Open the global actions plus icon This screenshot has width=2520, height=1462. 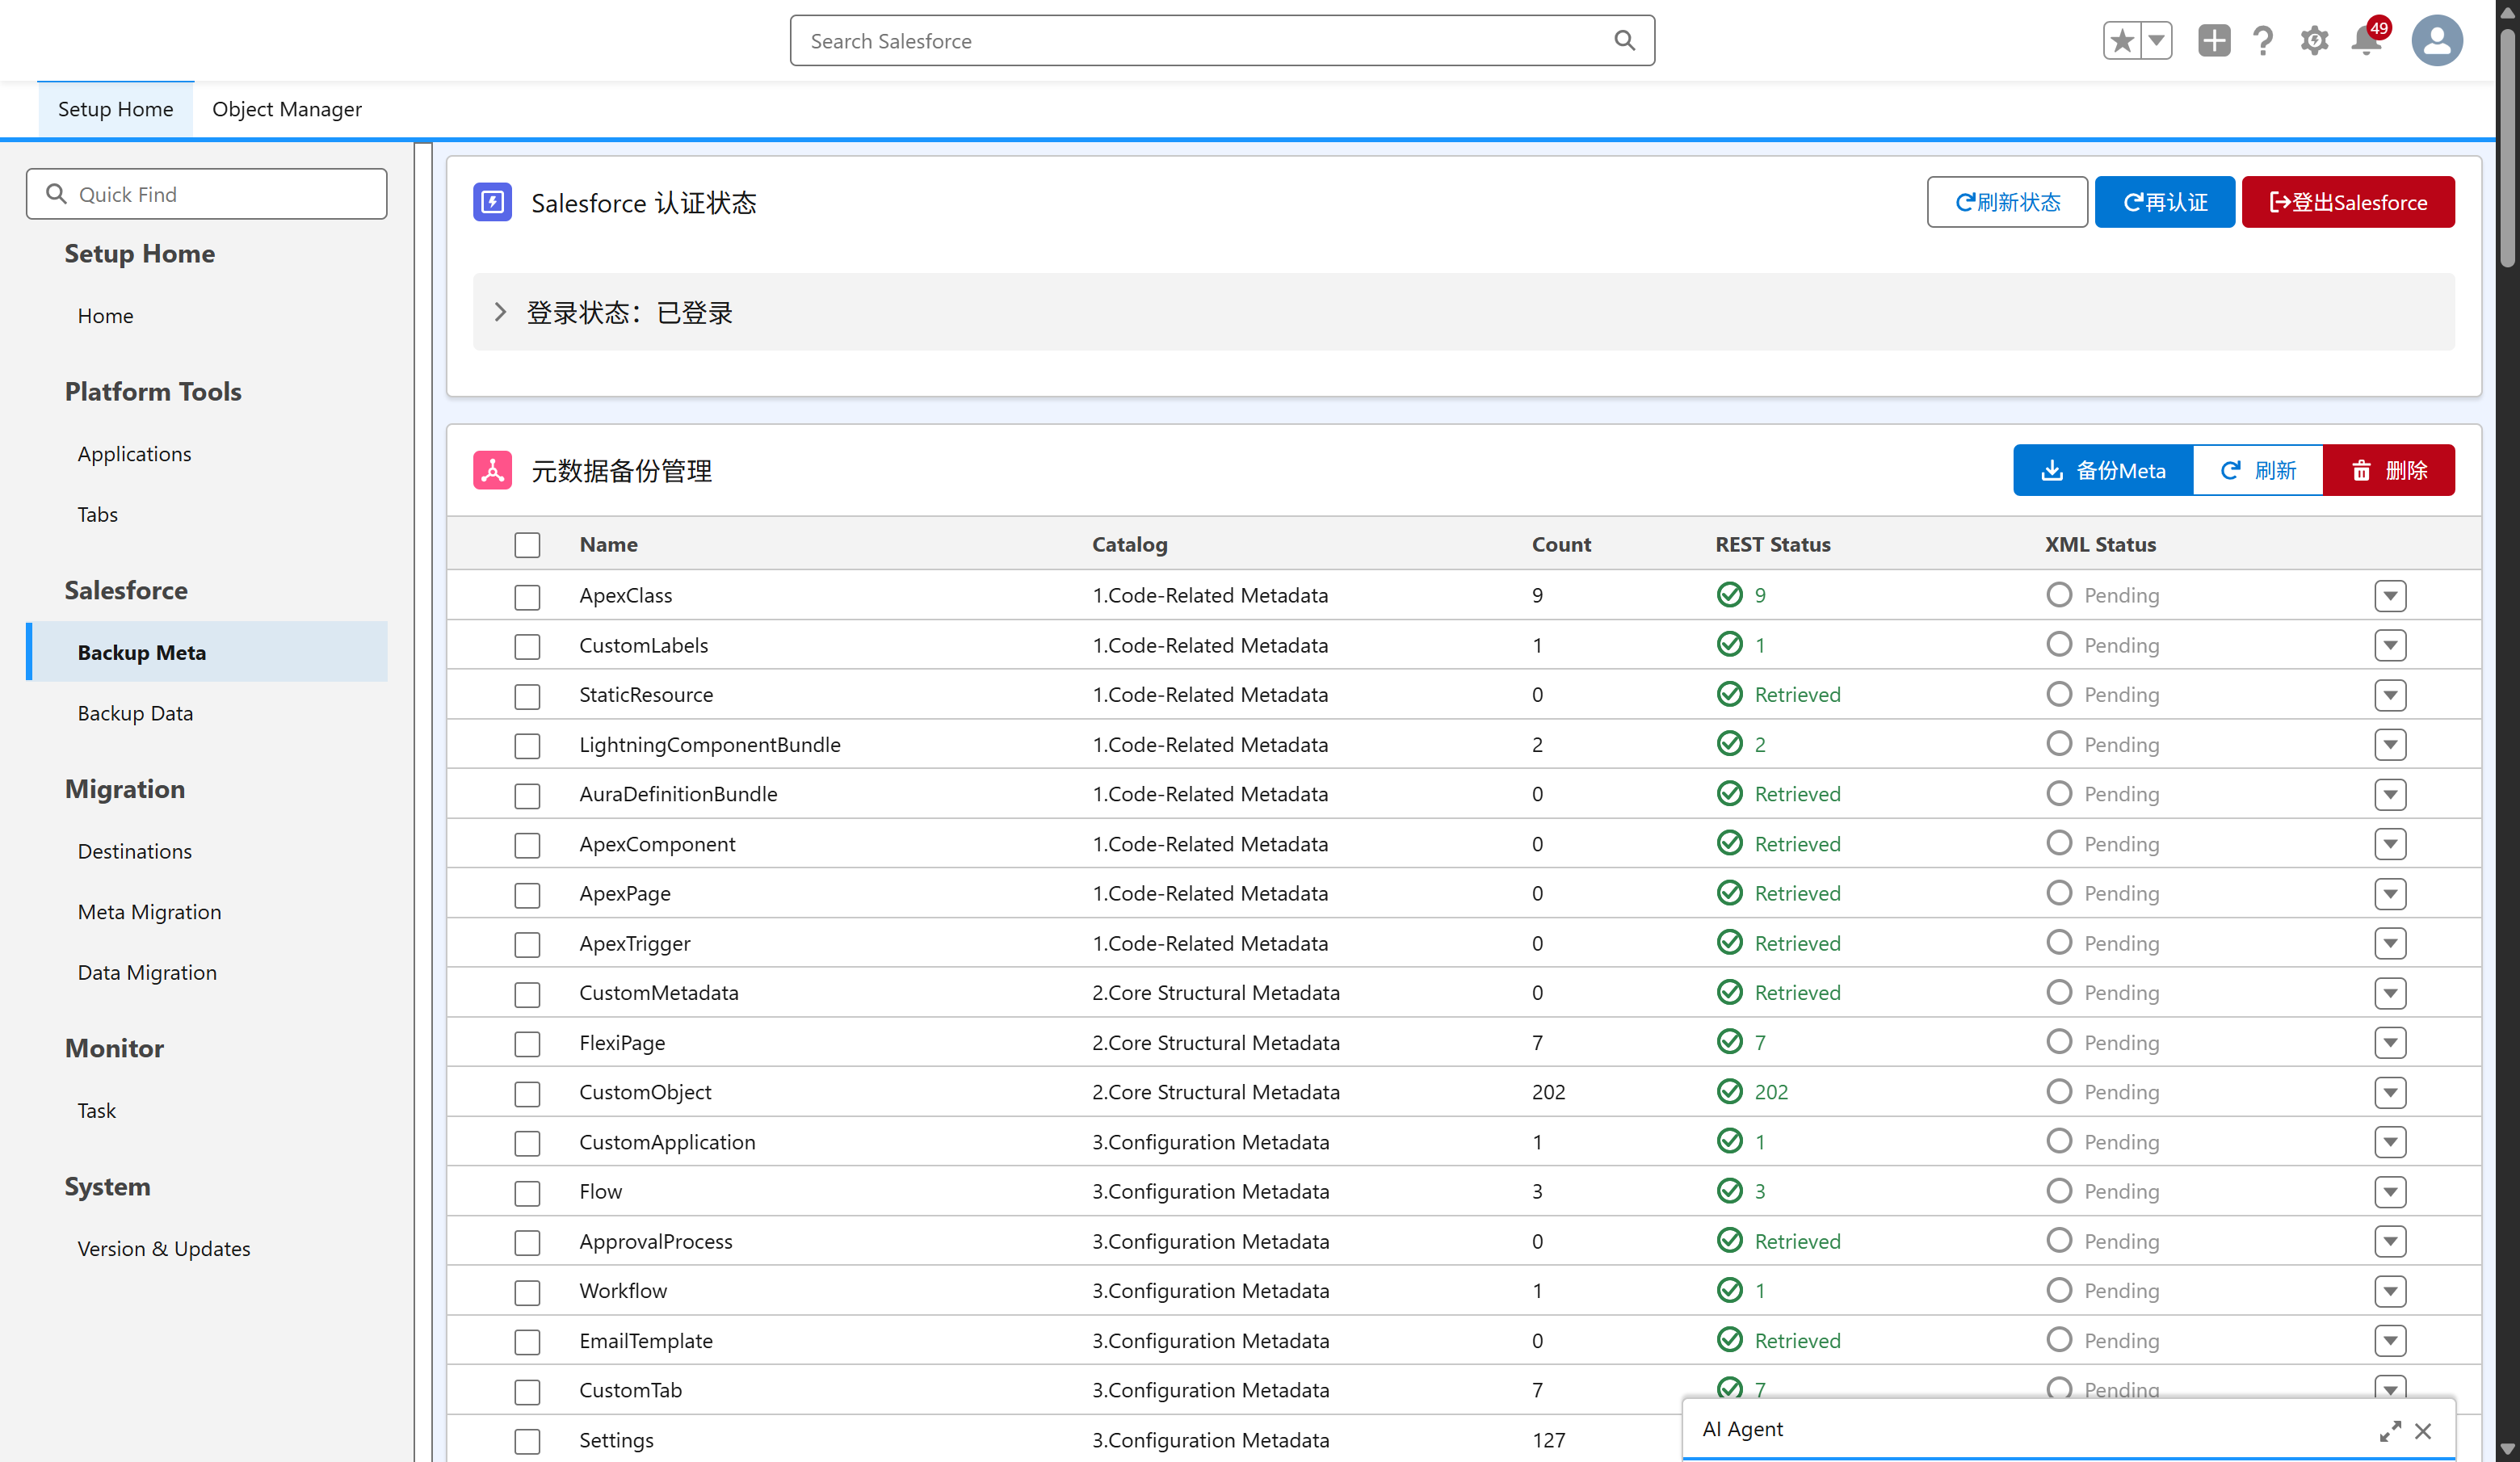pyautogui.click(x=2214, y=41)
